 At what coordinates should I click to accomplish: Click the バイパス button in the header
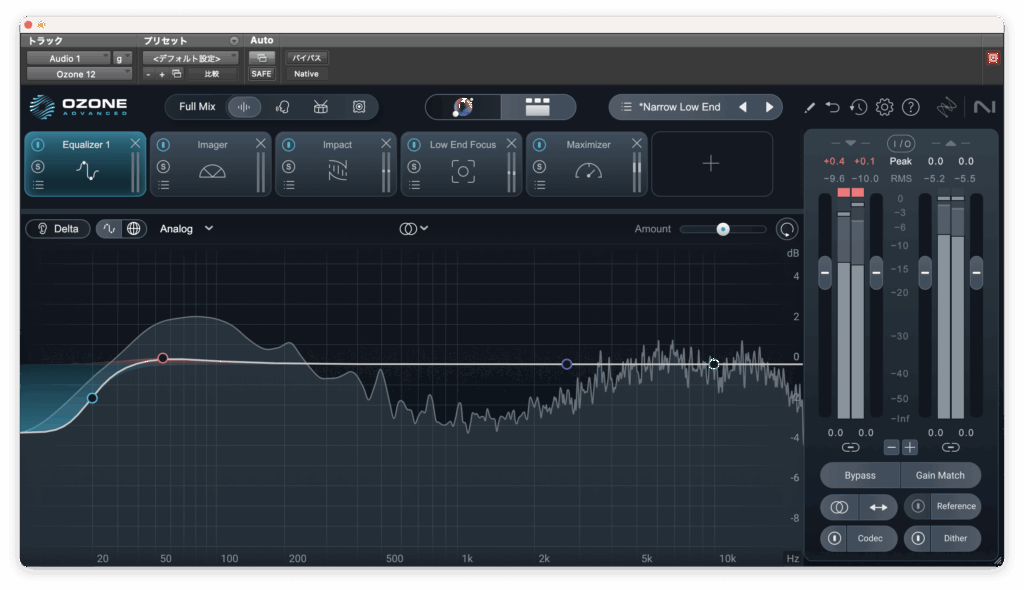tap(306, 58)
